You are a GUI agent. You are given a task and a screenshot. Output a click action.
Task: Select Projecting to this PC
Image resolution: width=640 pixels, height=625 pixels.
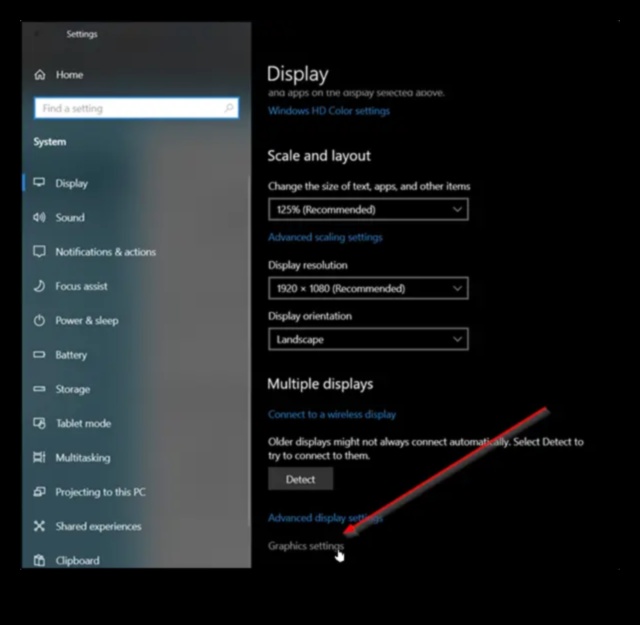[100, 492]
